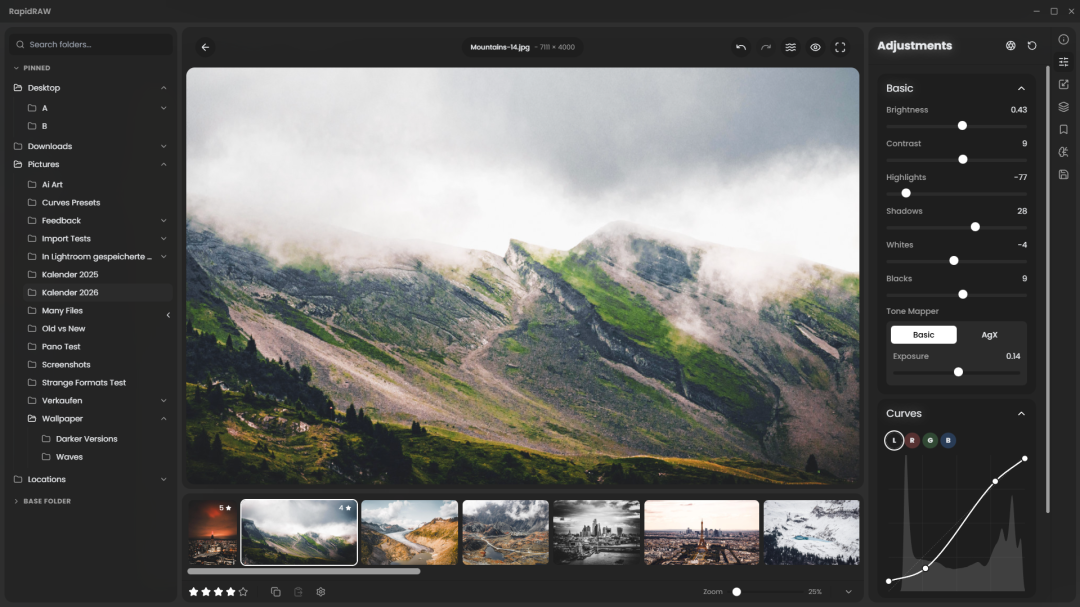Open the Presets bookmark panel
1080x607 pixels.
click(1063, 129)
